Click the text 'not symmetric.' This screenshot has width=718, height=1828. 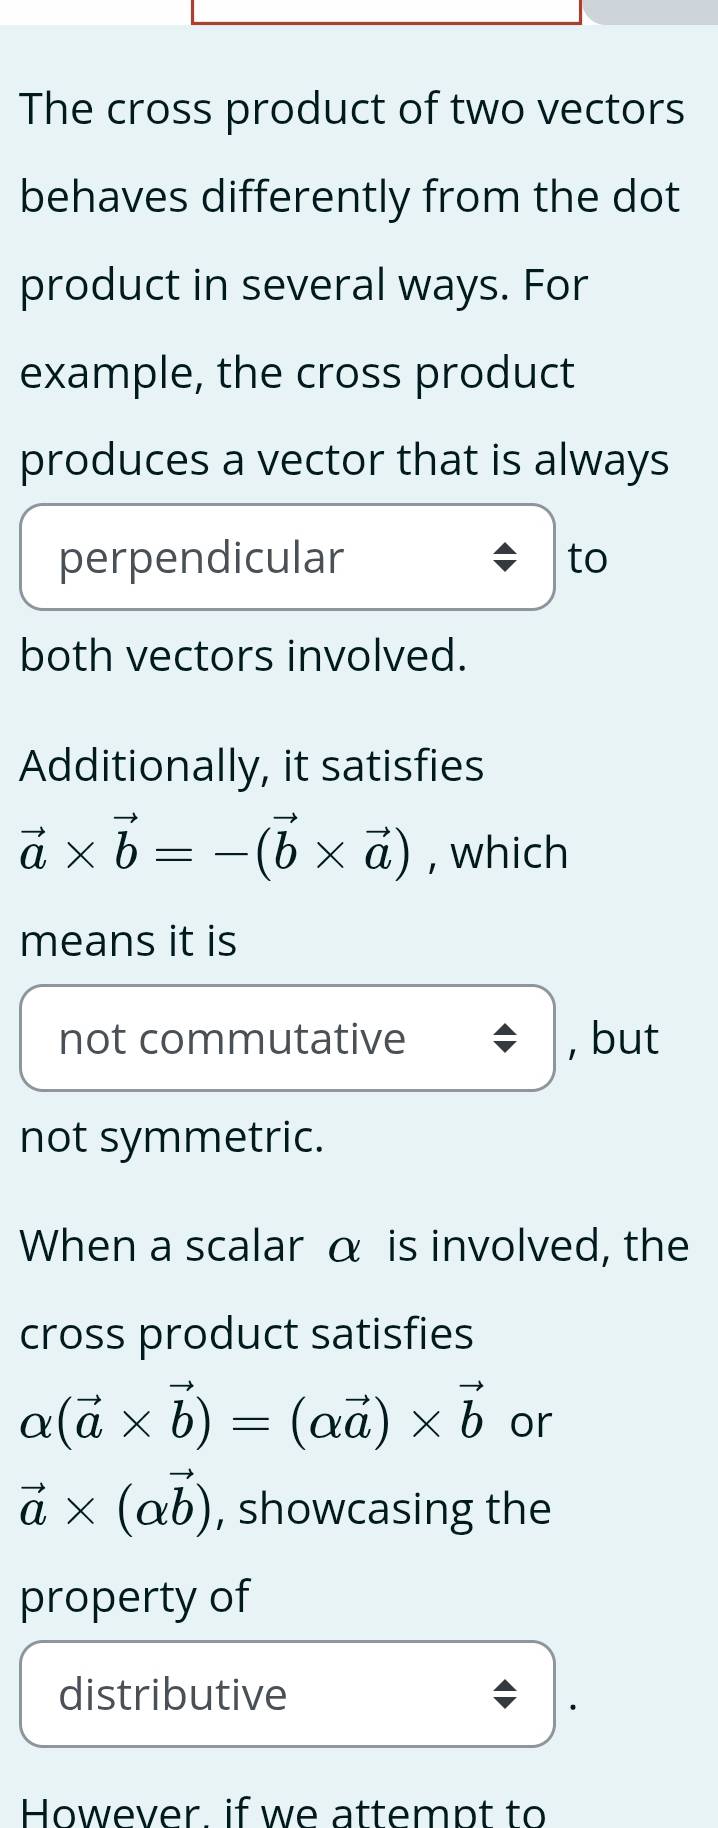172,1137
